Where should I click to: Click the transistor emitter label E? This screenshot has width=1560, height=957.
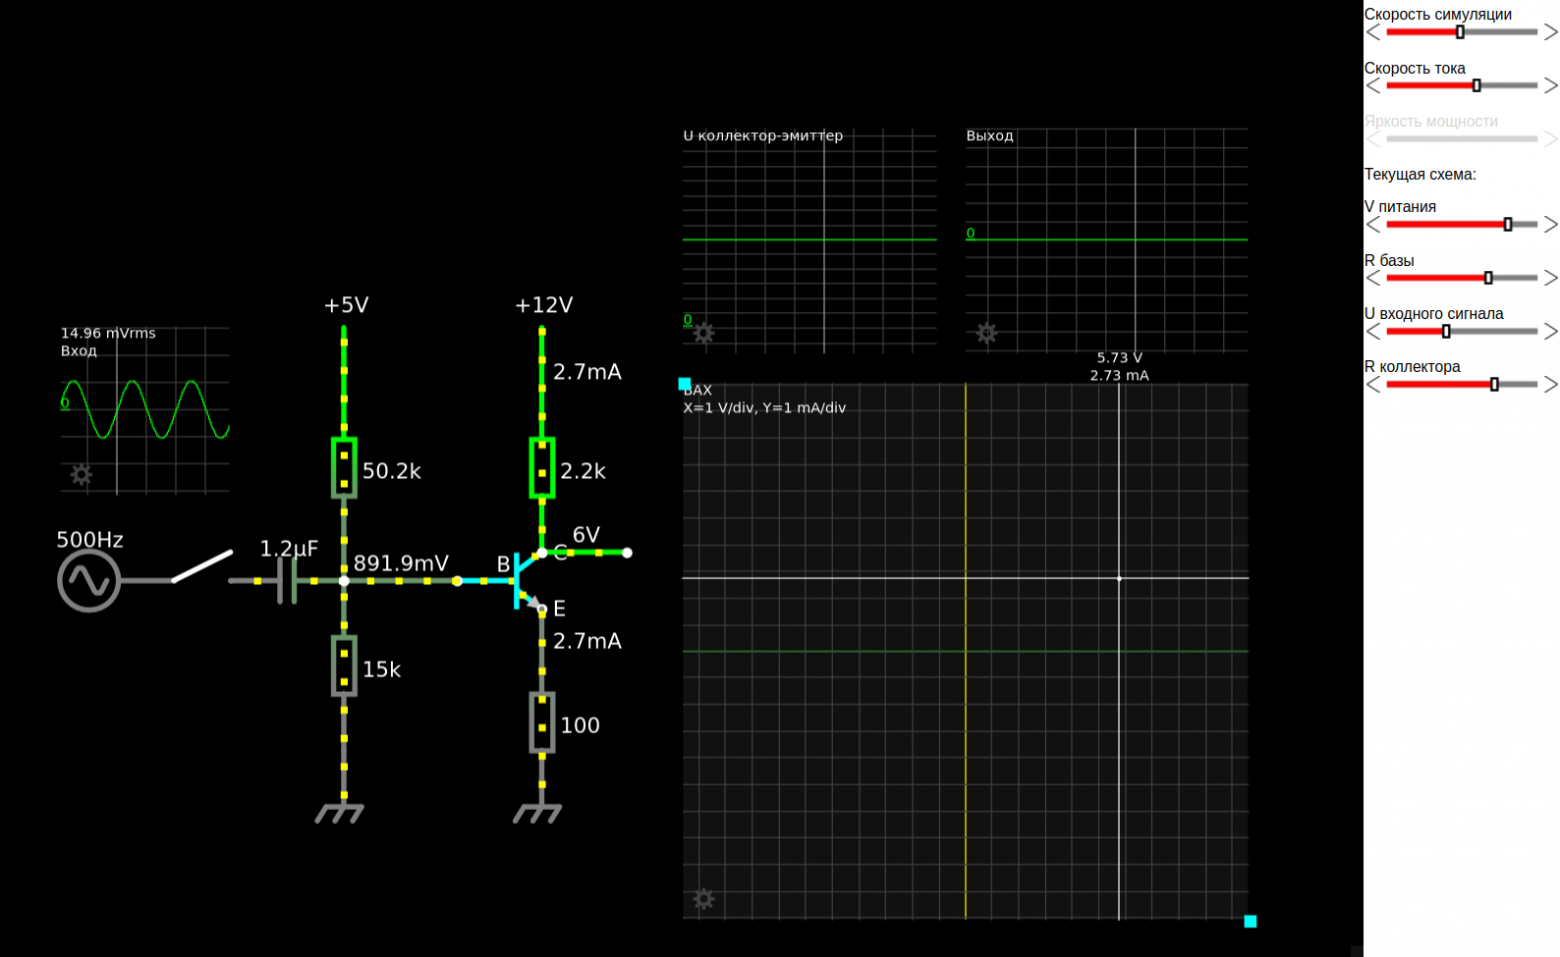point(559,608)
